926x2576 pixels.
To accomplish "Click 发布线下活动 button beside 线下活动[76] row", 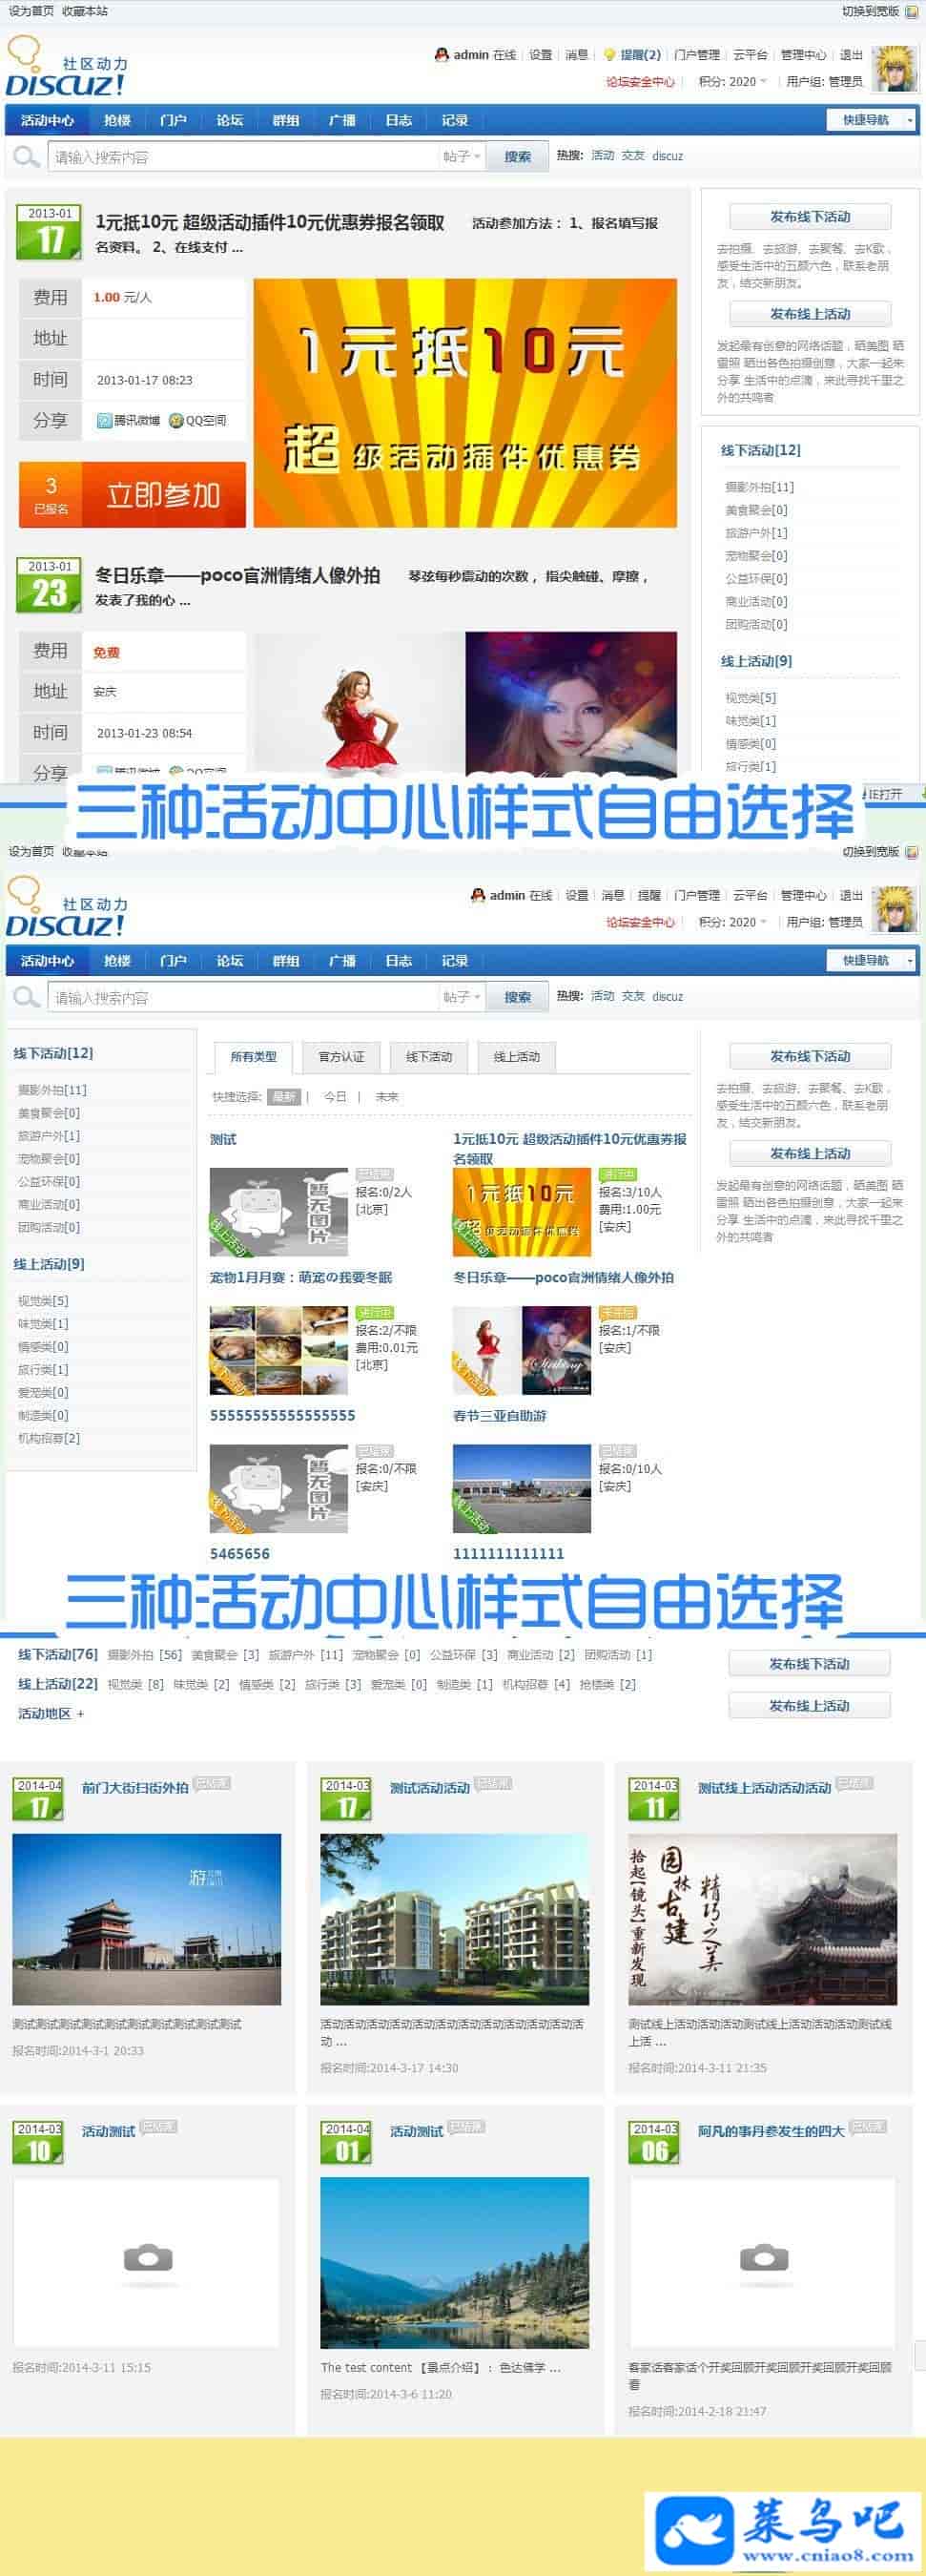I will 809,1664.
